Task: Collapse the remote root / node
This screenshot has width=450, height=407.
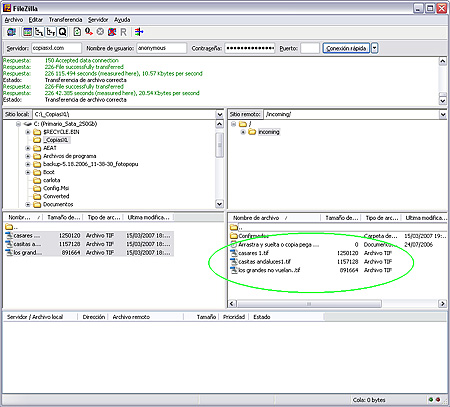Action: pos(234,124)
